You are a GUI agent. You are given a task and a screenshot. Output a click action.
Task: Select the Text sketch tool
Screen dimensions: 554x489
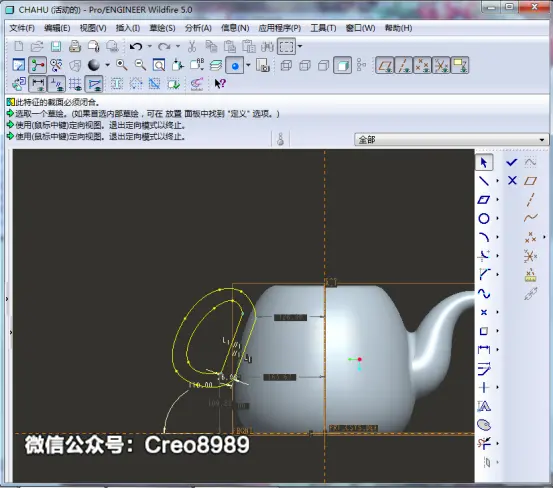484,406
